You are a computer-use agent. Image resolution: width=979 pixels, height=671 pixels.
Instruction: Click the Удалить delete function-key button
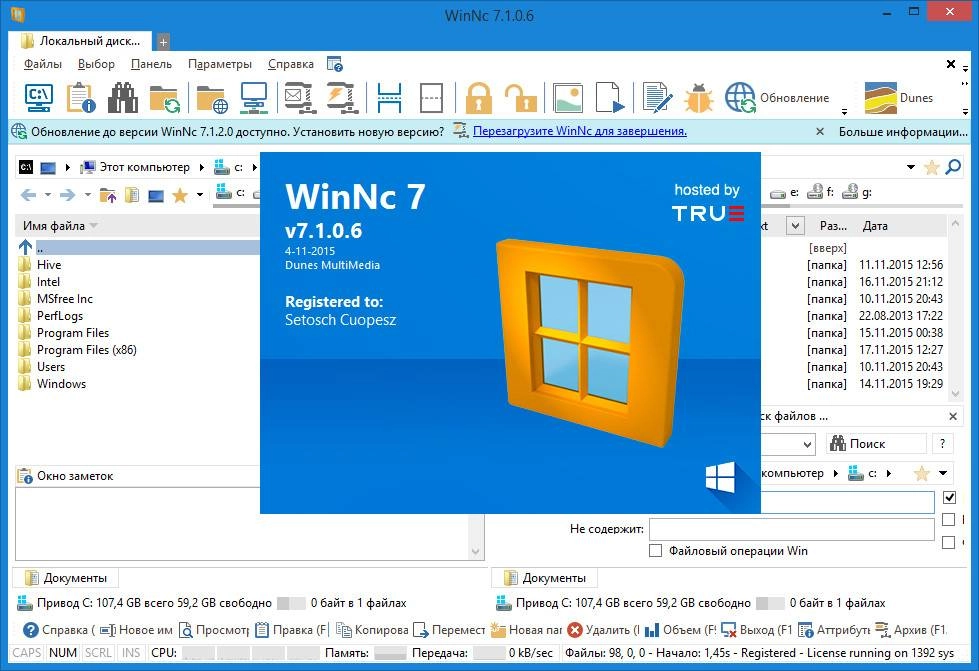point(604,630)
